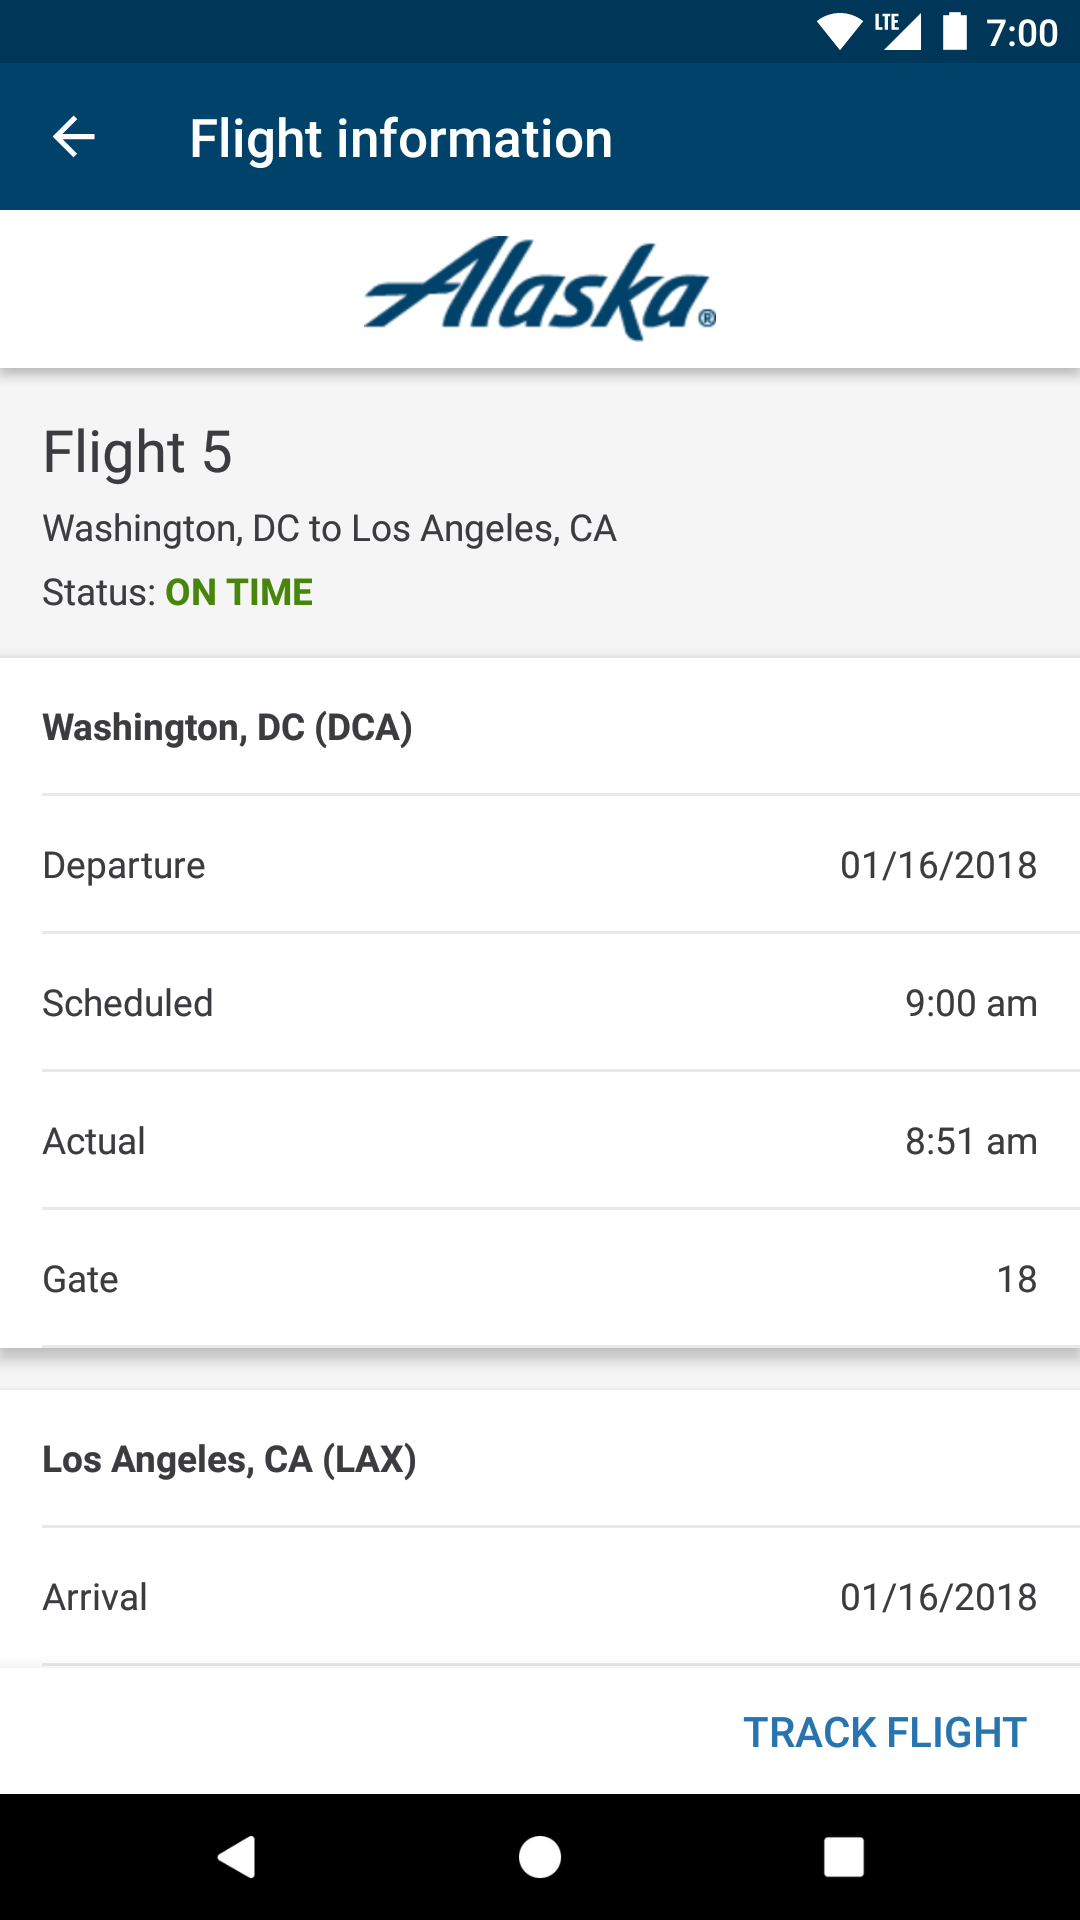Tap the back arrow in header
1080x1920 pixels.
(x=74, y=137)
